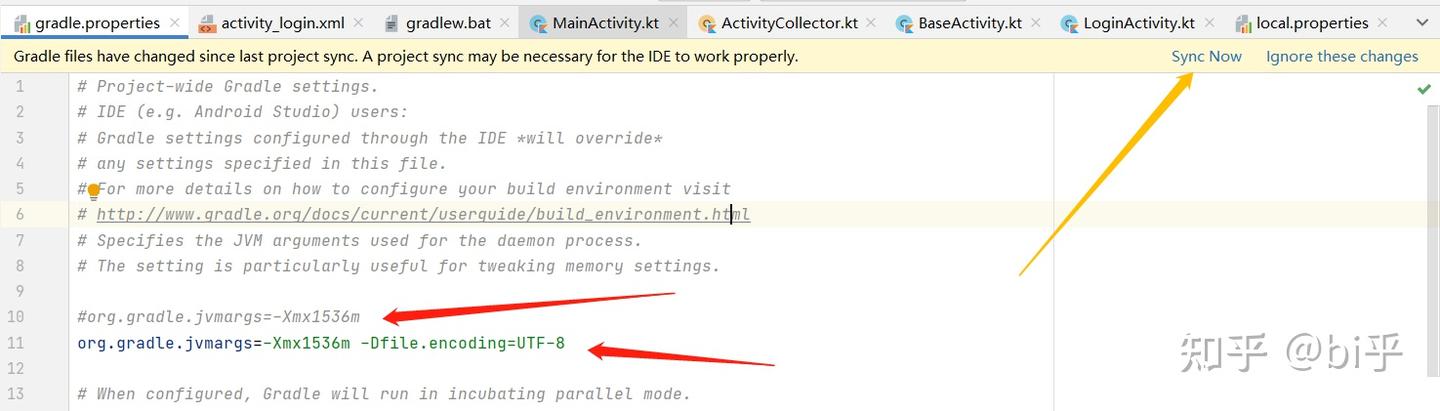This screenshot has height=411, width=1440.
Task: Click the Kotlin icon on ActivityCollector.kt tab
Action: coord(707,23)
